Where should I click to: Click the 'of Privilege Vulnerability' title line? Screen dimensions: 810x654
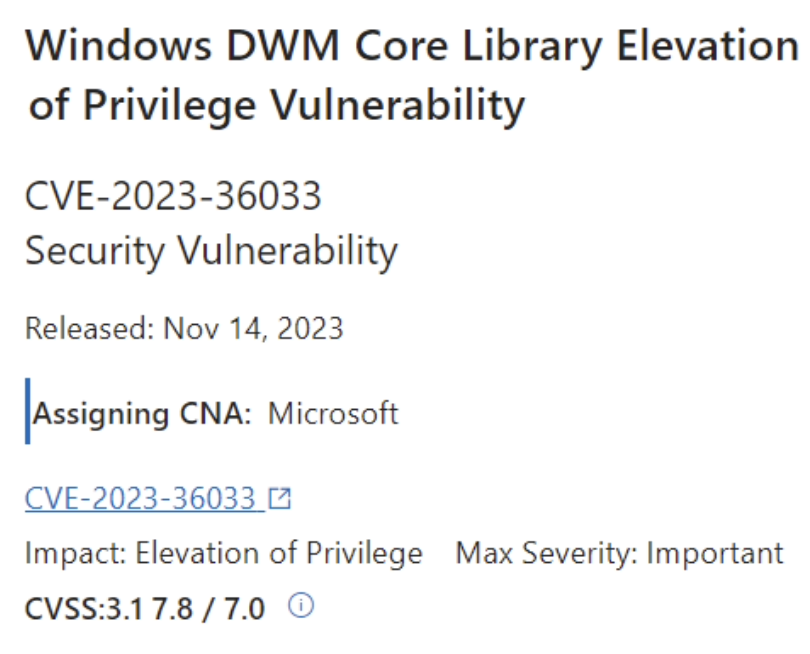277,105
